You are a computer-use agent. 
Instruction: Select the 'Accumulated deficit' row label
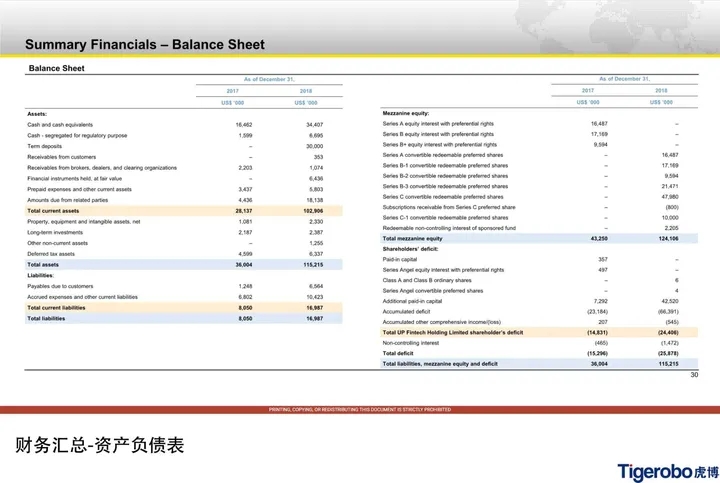click(x=406, y=312)
